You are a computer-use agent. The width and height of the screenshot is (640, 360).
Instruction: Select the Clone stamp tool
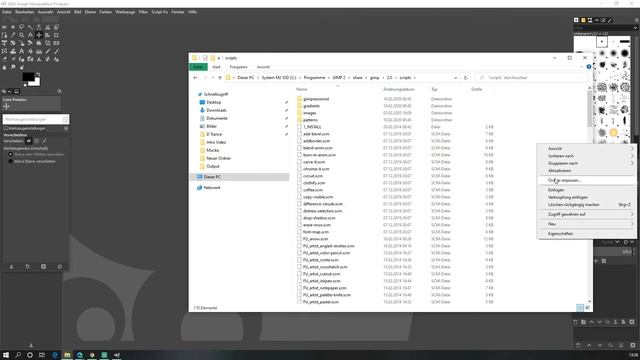(x=39, y=59)
